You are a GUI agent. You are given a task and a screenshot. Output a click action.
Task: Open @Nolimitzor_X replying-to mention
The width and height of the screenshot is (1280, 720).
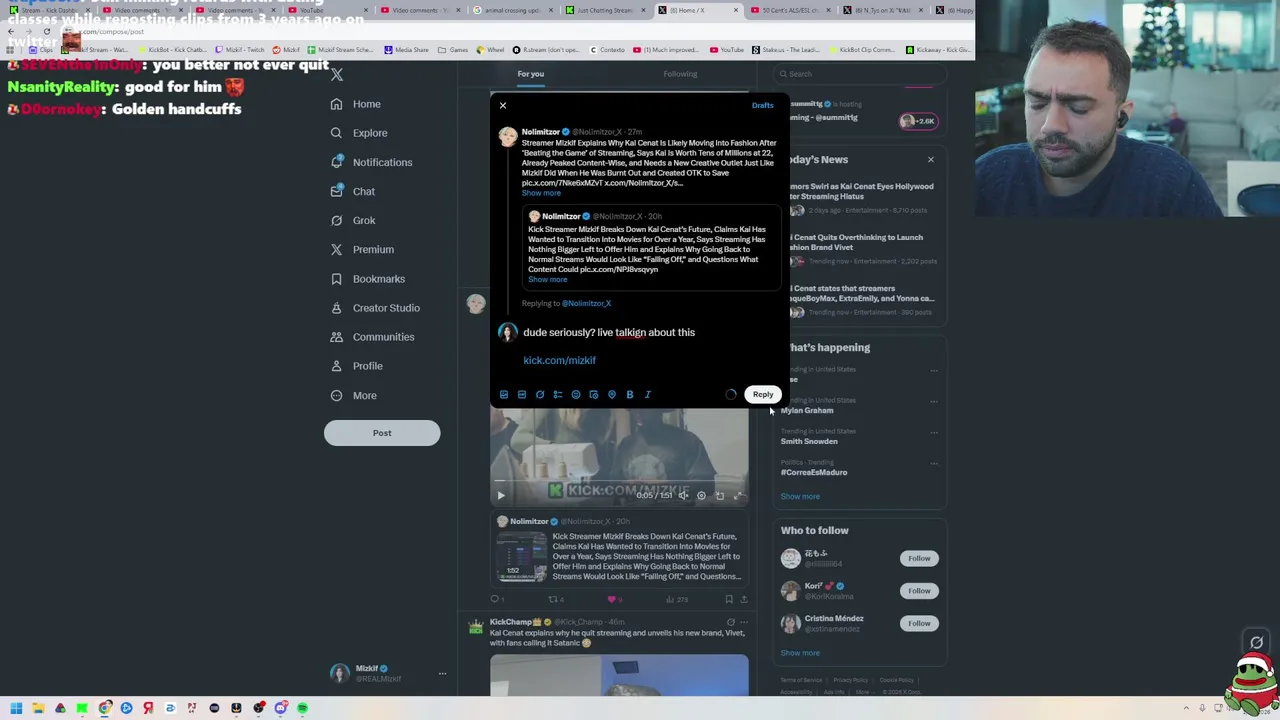586,303
